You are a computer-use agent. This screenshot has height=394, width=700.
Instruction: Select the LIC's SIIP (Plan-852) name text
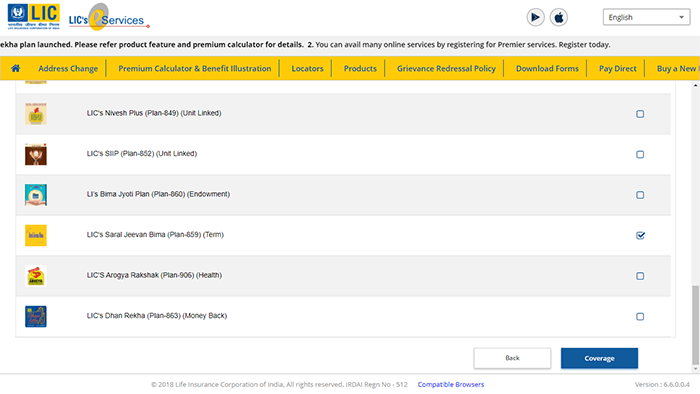pyautogui.click(x=142, y=154)
